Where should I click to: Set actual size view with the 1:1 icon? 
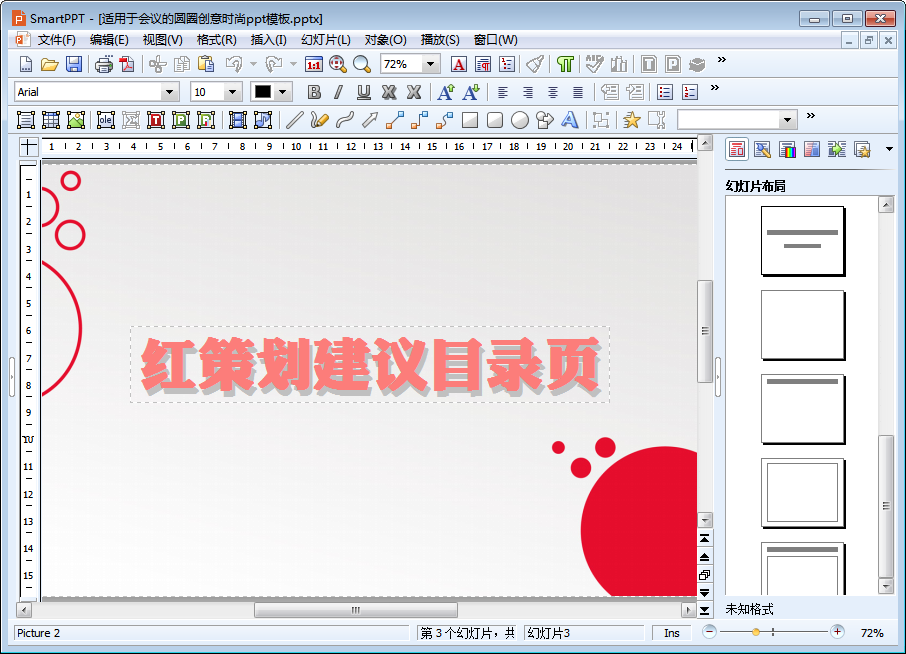314,64
